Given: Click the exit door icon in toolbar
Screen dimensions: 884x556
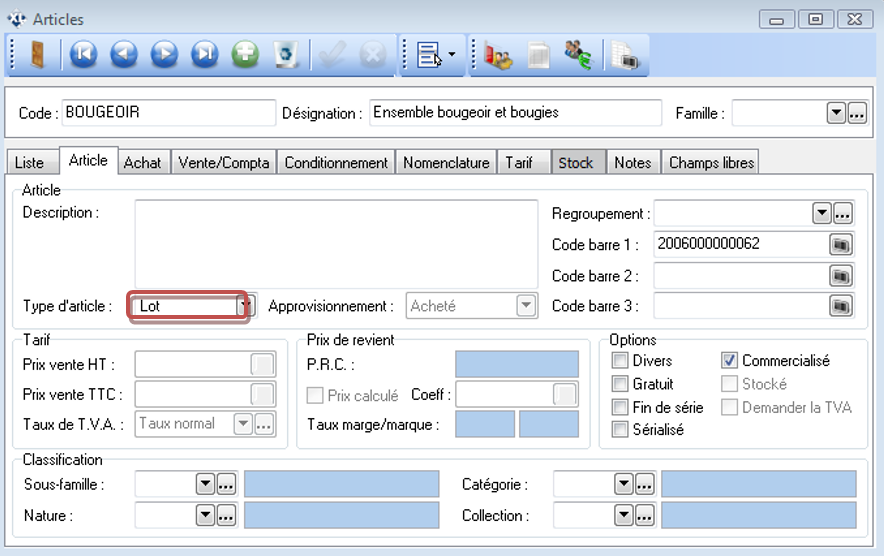Looking at the screenshot, I should tap(35, 55).
